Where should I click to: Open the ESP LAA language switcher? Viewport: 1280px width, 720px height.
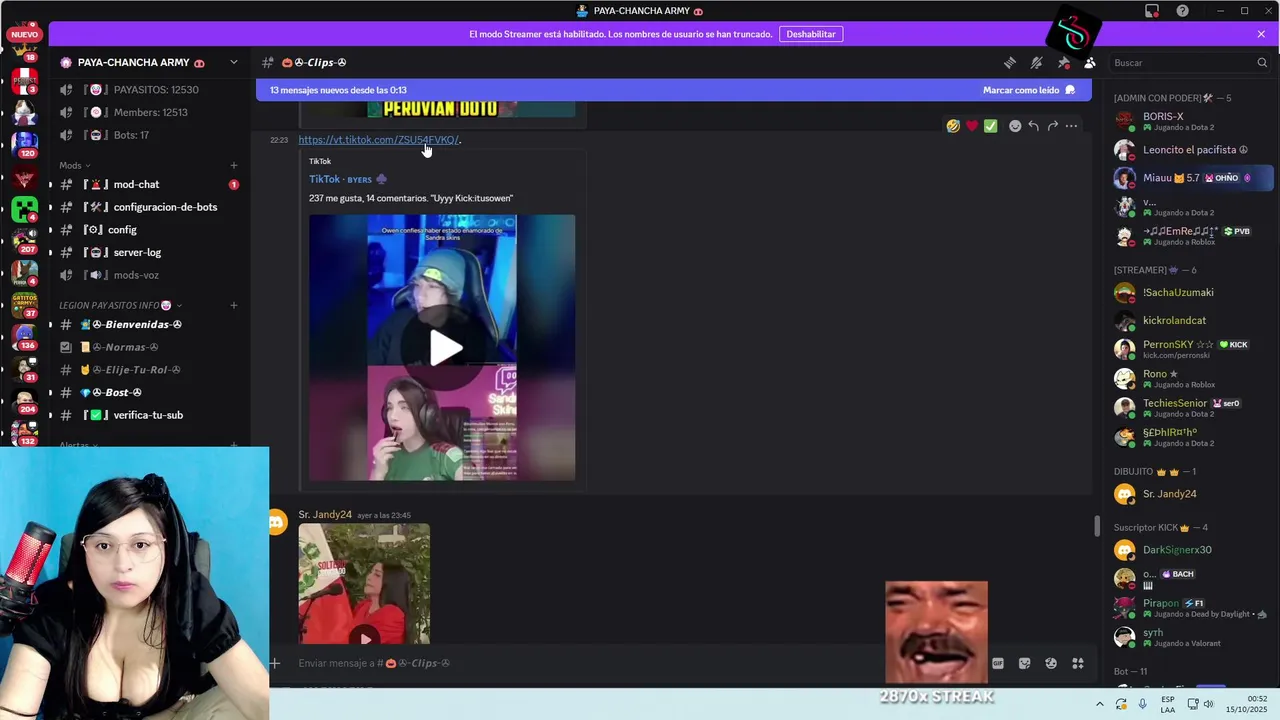click(x=1168, y=704)
